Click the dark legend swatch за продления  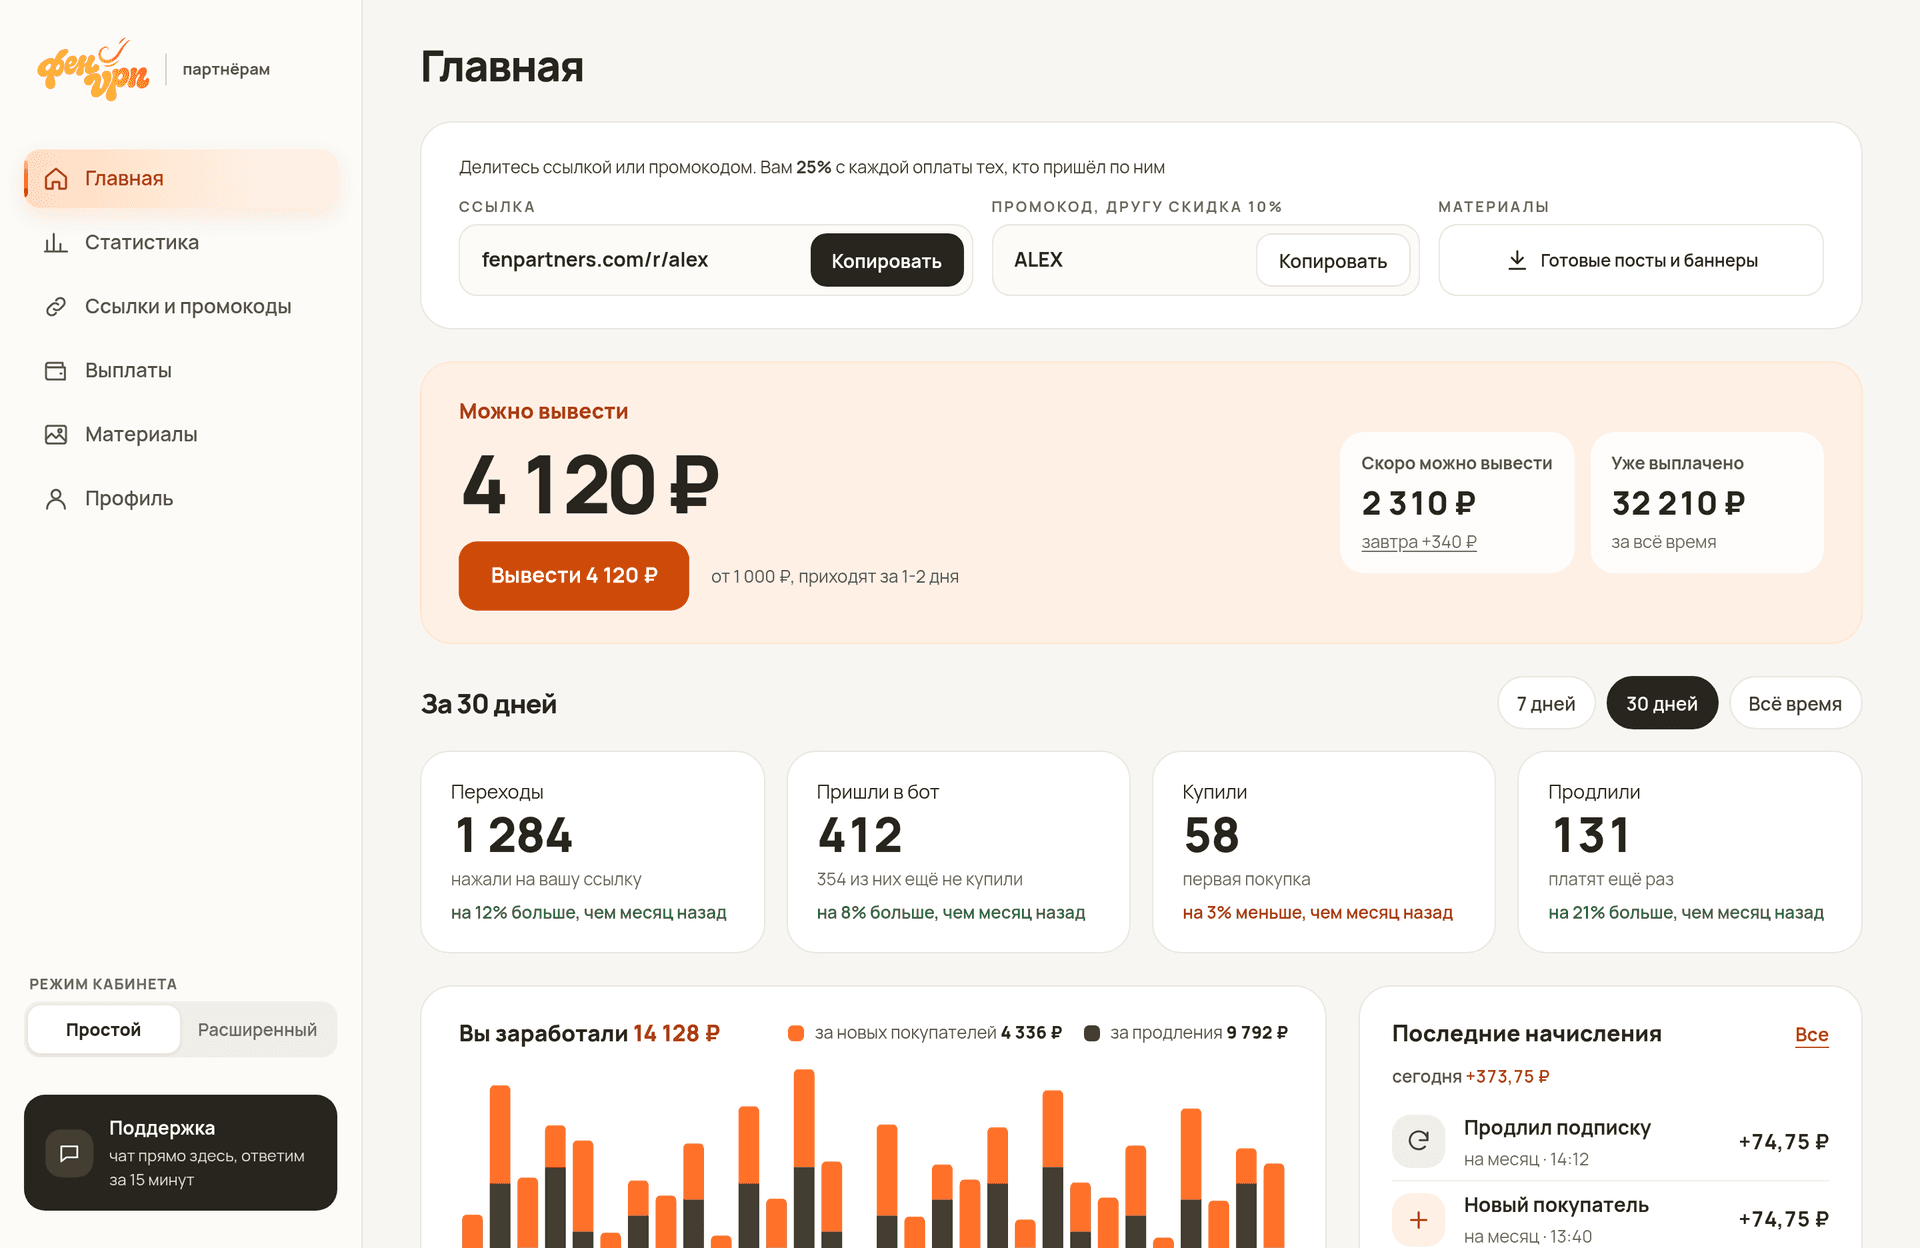coord(1092,1033)
